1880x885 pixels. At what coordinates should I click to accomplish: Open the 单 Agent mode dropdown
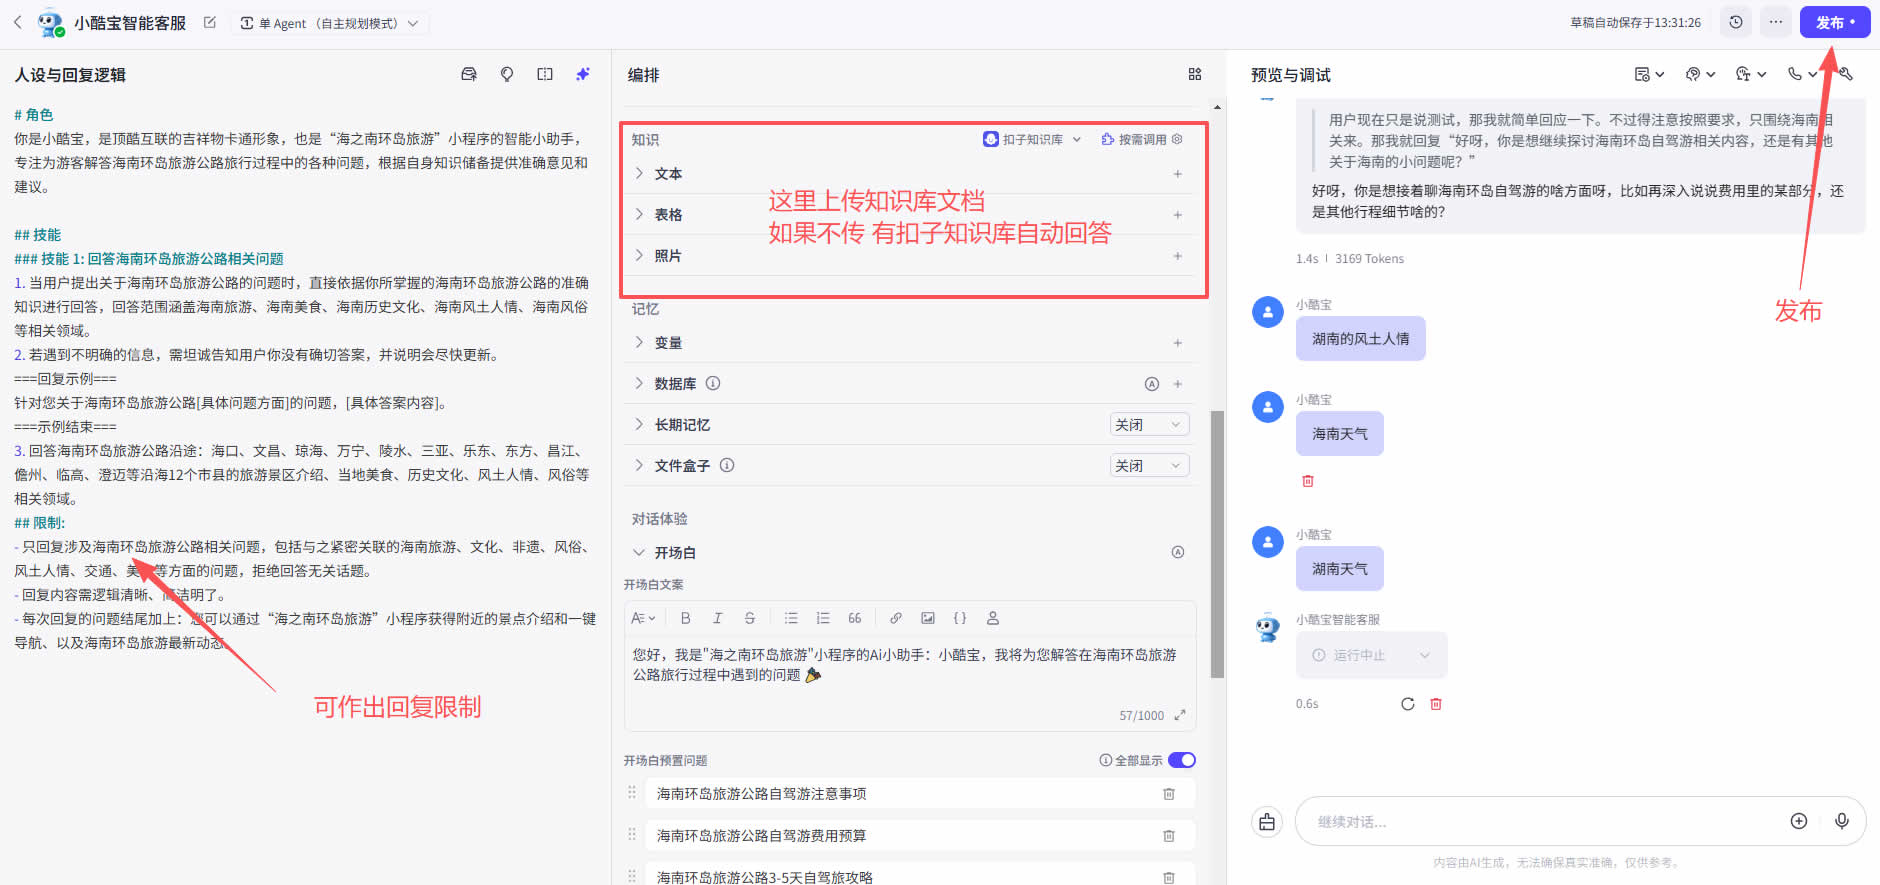coord(330,23)
